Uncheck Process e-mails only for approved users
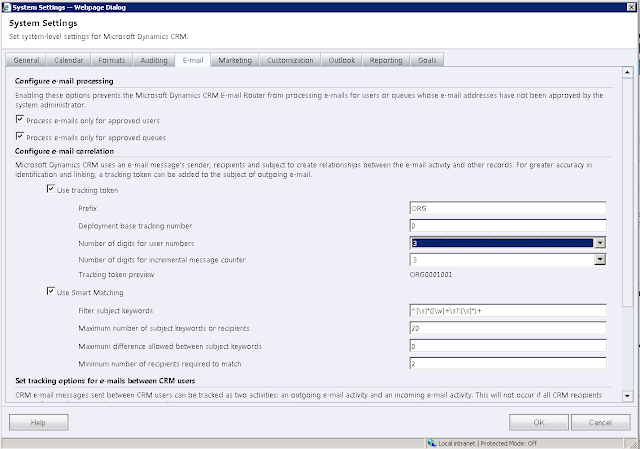The height and width of the screenshot is (449, 640). pyautogui.click(x=19, y=119)
